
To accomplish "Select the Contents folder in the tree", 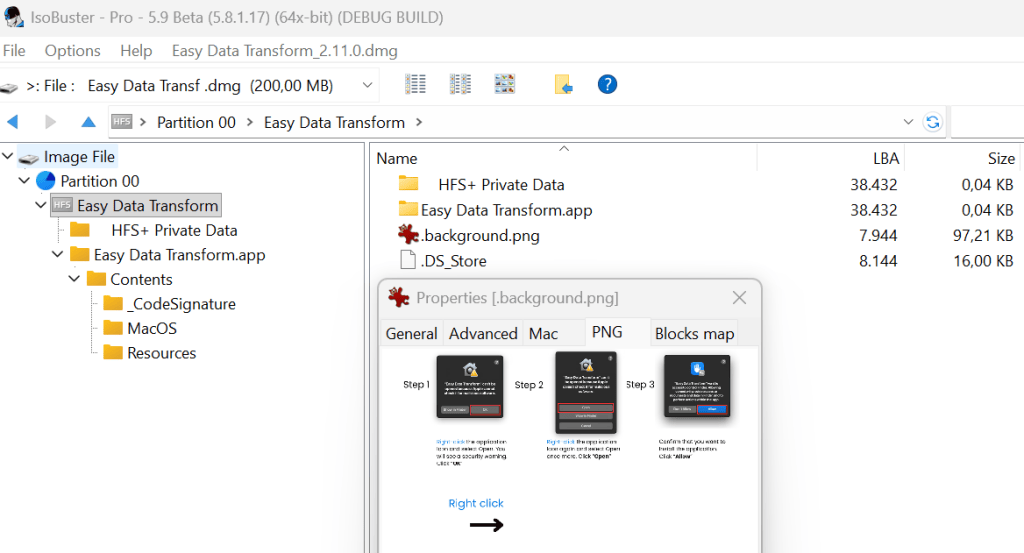I will tap(141, 279).
